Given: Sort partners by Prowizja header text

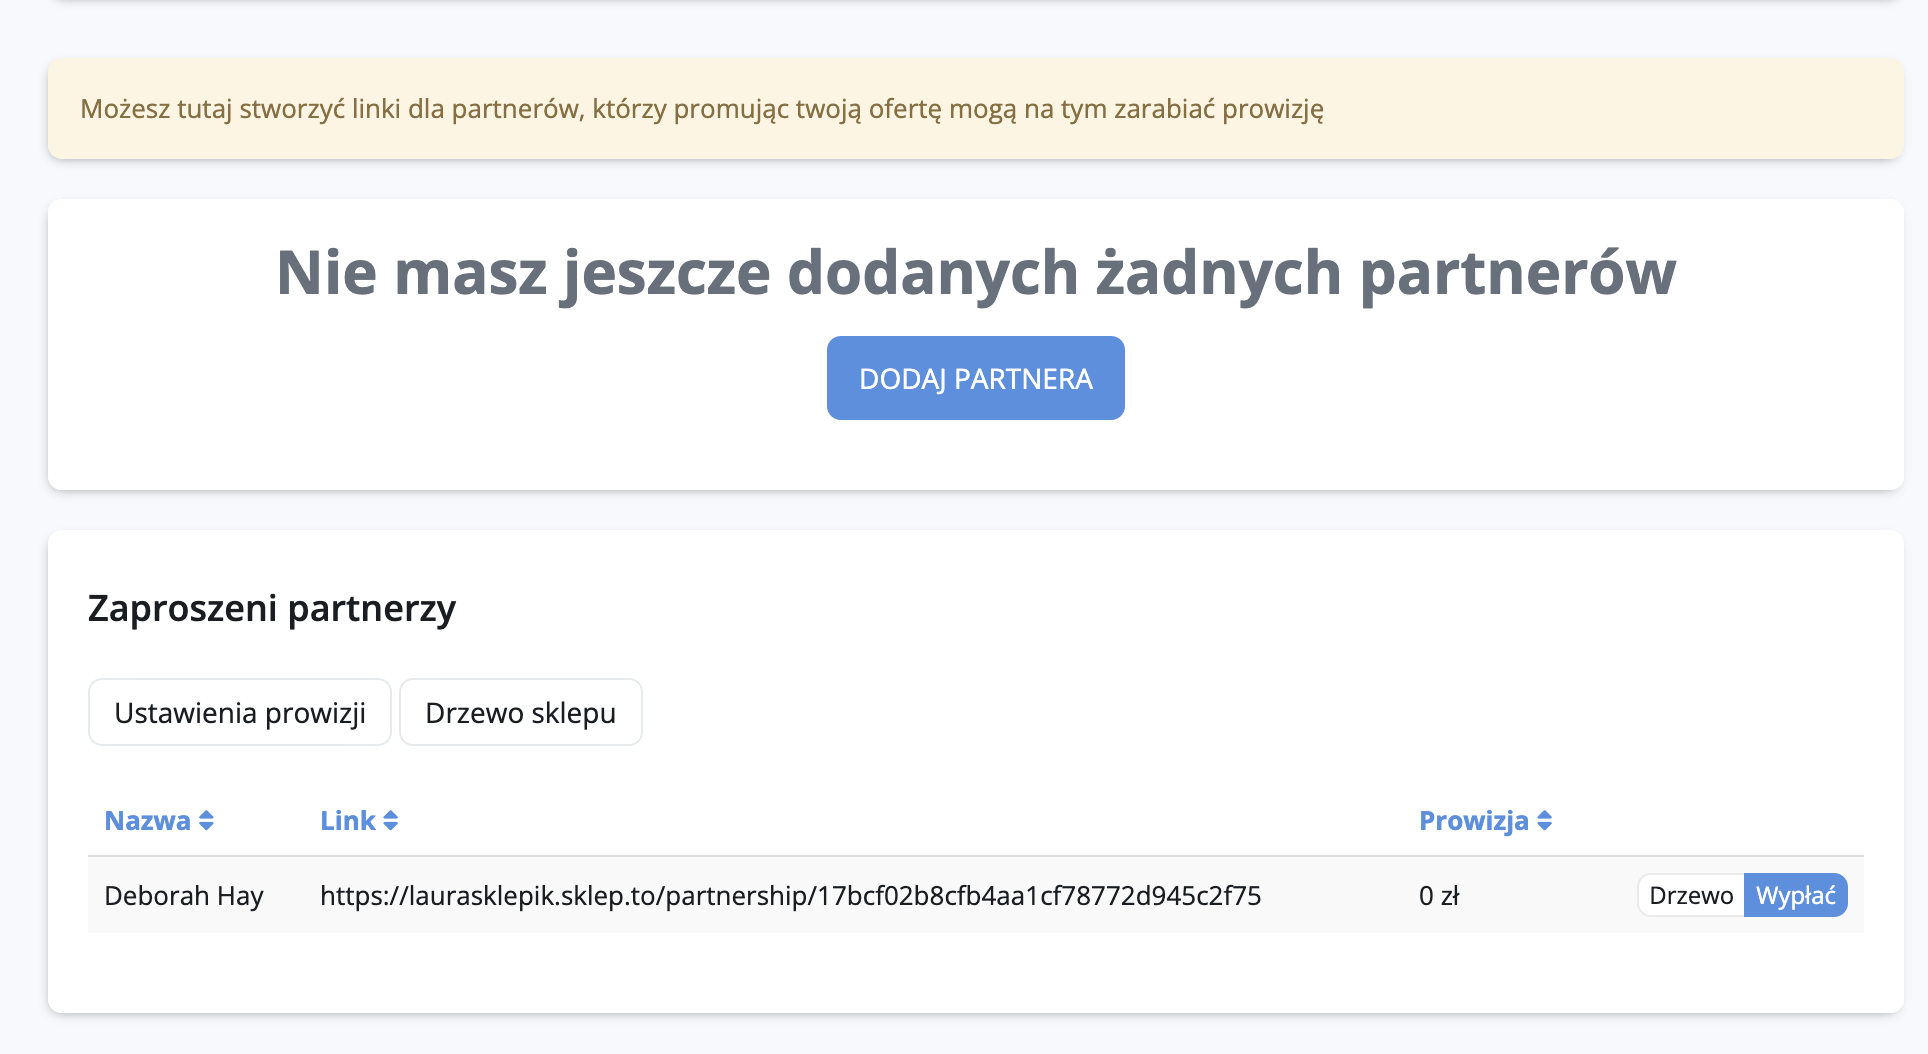Looking at the screenshot, I should point(1473,821).
